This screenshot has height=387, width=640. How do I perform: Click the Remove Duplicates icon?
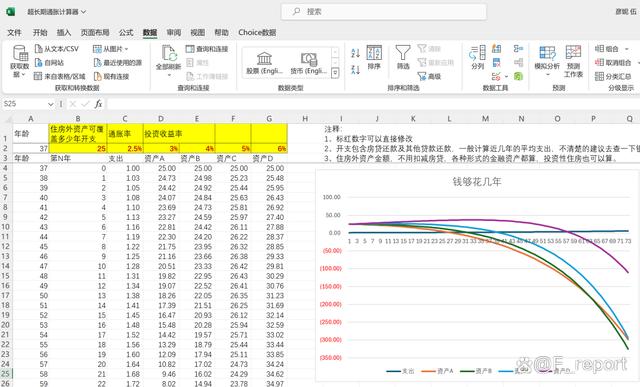coord(497,62)
